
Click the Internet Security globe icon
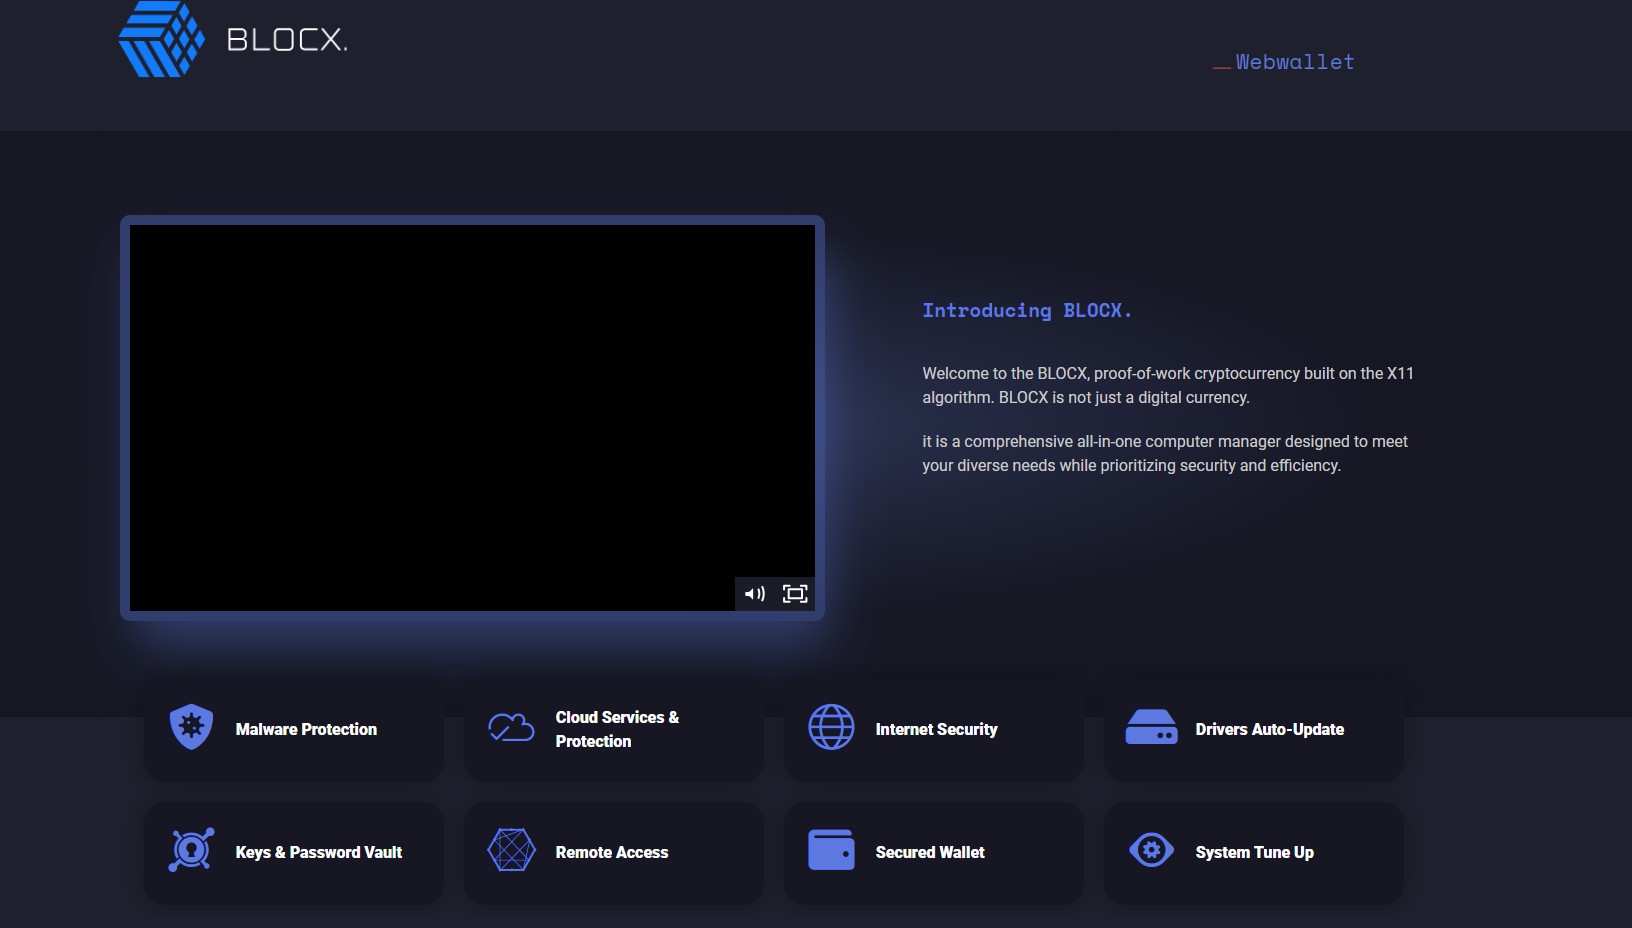click(x=831, y=727)
